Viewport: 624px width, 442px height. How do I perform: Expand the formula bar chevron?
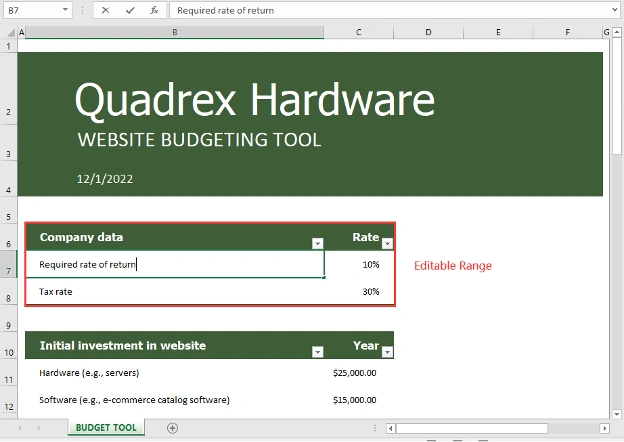[615, 10]
